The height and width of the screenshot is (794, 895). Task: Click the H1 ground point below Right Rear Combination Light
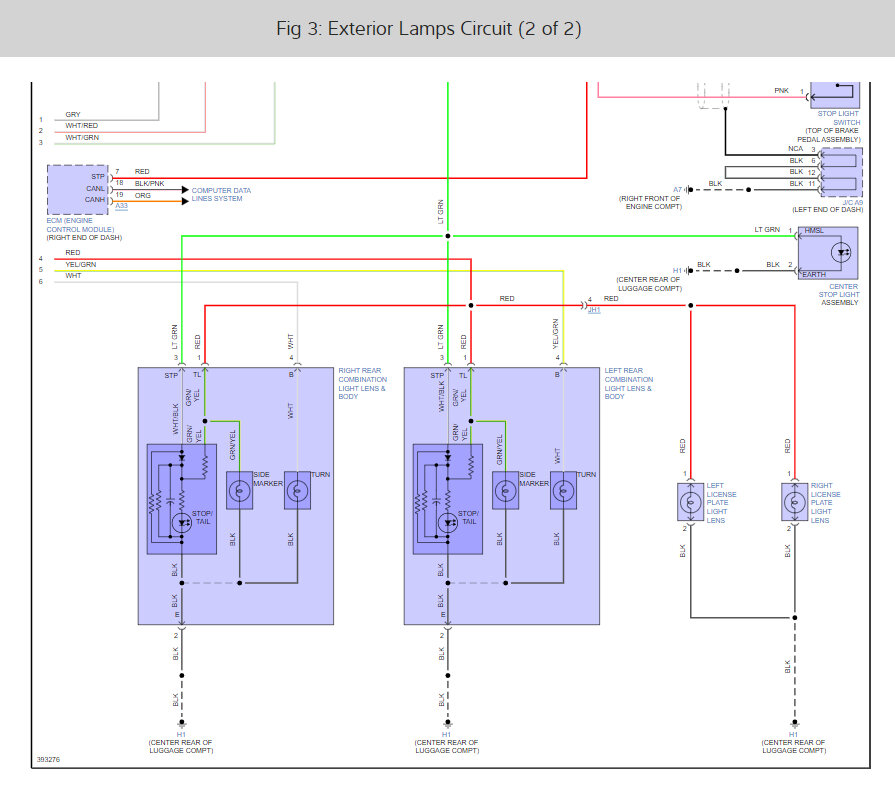point(182,723)
